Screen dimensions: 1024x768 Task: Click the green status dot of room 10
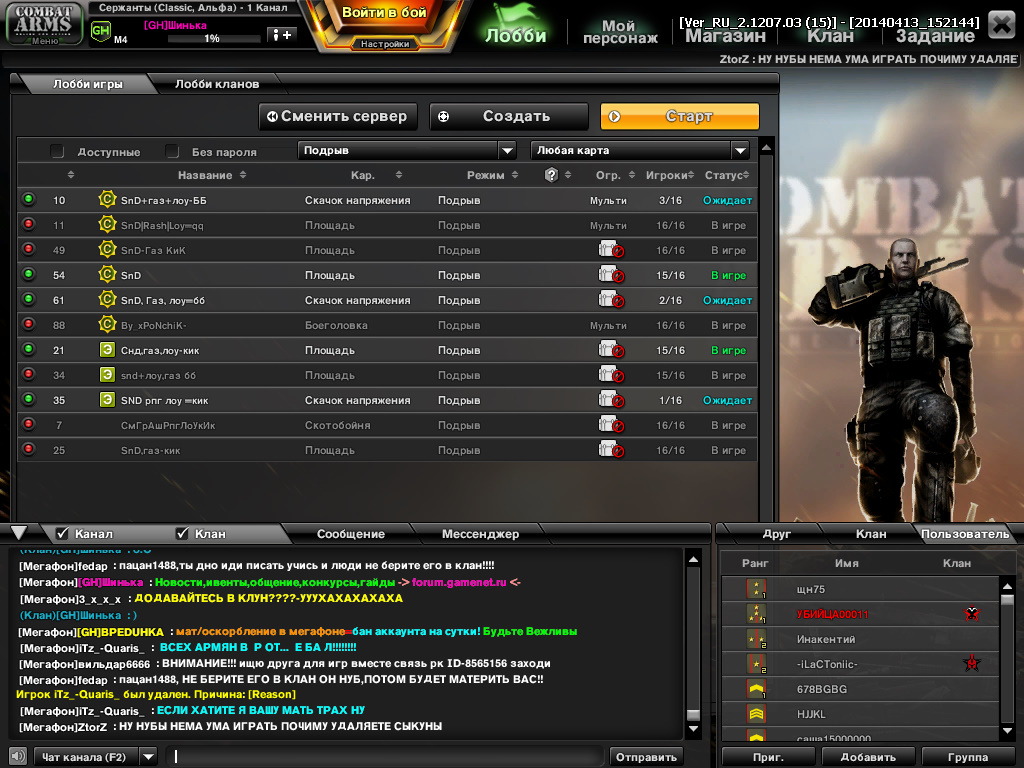[x=29, y=199]
